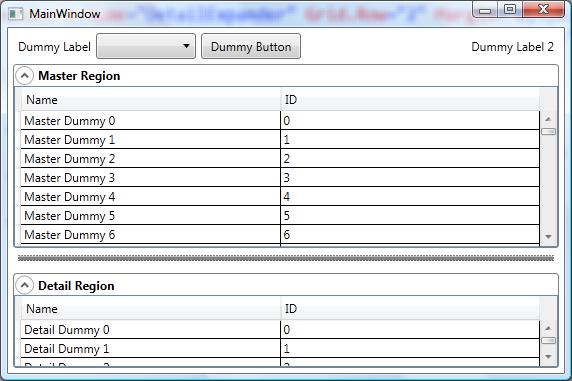Viewport: 572px width, 381px height.
Task: Sort Detail grid by Name column header
Action: click(x=151, y=309)
